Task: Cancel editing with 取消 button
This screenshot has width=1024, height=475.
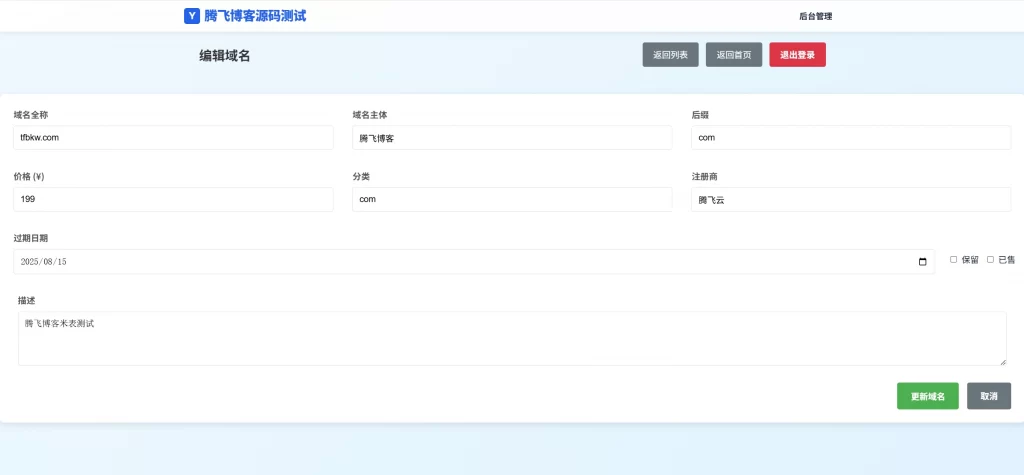Action: [989, 396]
